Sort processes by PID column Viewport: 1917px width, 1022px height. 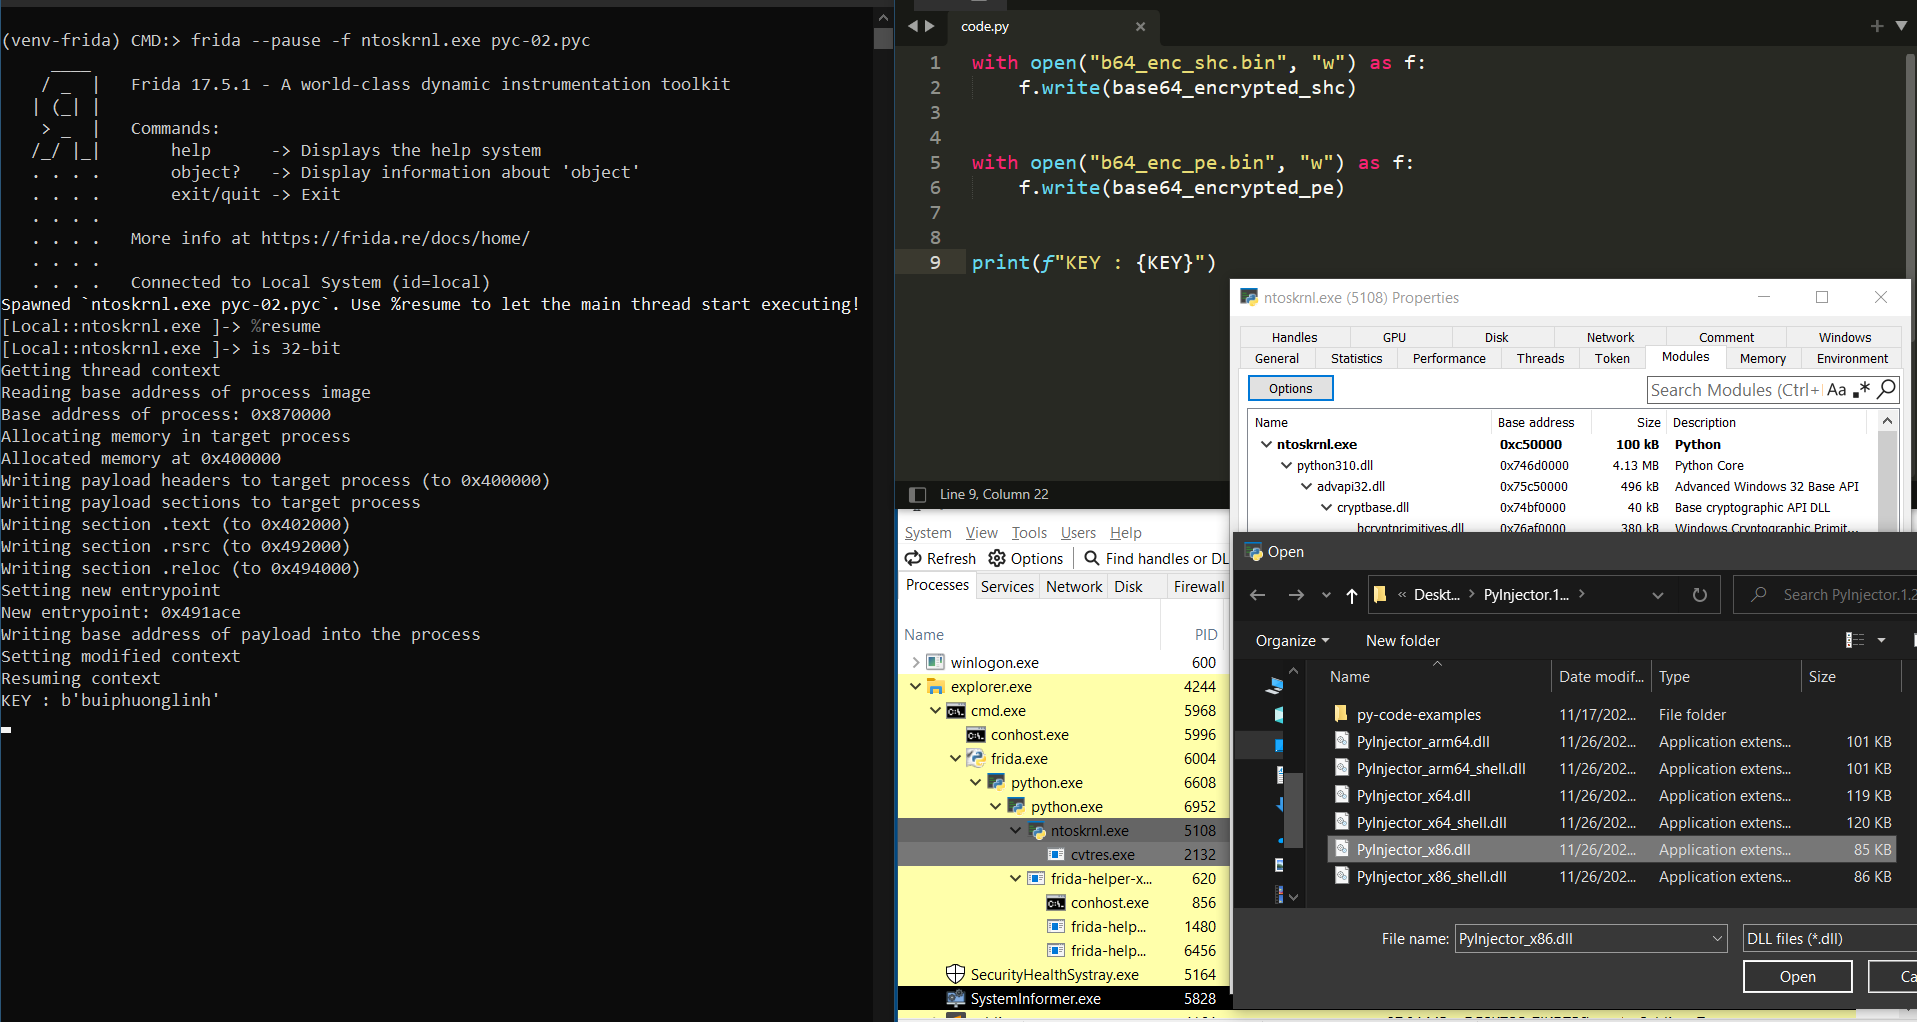point(1205,634)
